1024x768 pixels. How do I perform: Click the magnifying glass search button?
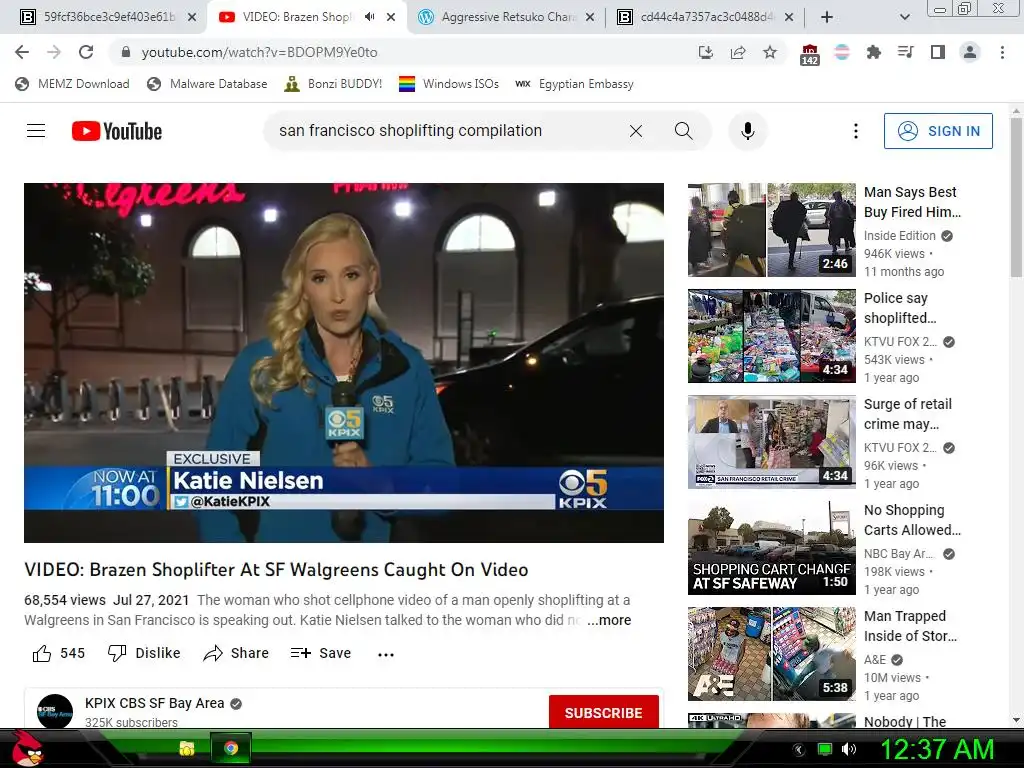(x=684, y=131)
